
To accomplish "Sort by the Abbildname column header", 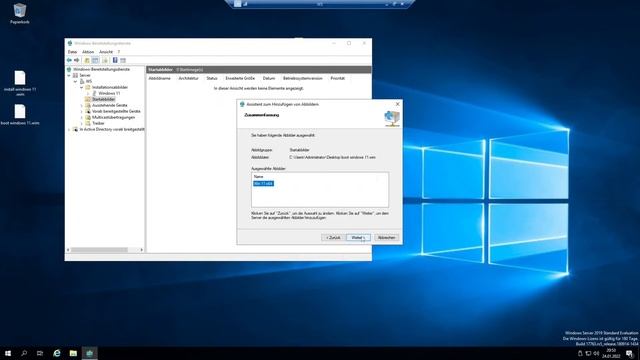I will pyautogui.click(x=161, y=78).
